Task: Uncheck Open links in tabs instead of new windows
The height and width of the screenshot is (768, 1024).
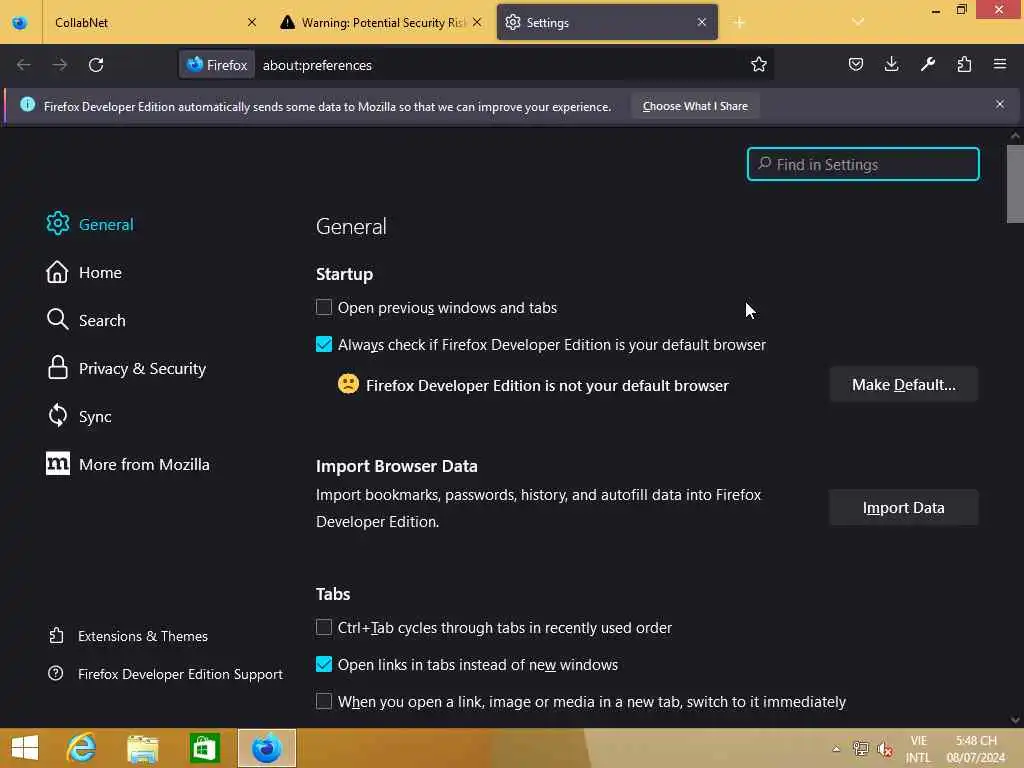Action: point(324,664)
